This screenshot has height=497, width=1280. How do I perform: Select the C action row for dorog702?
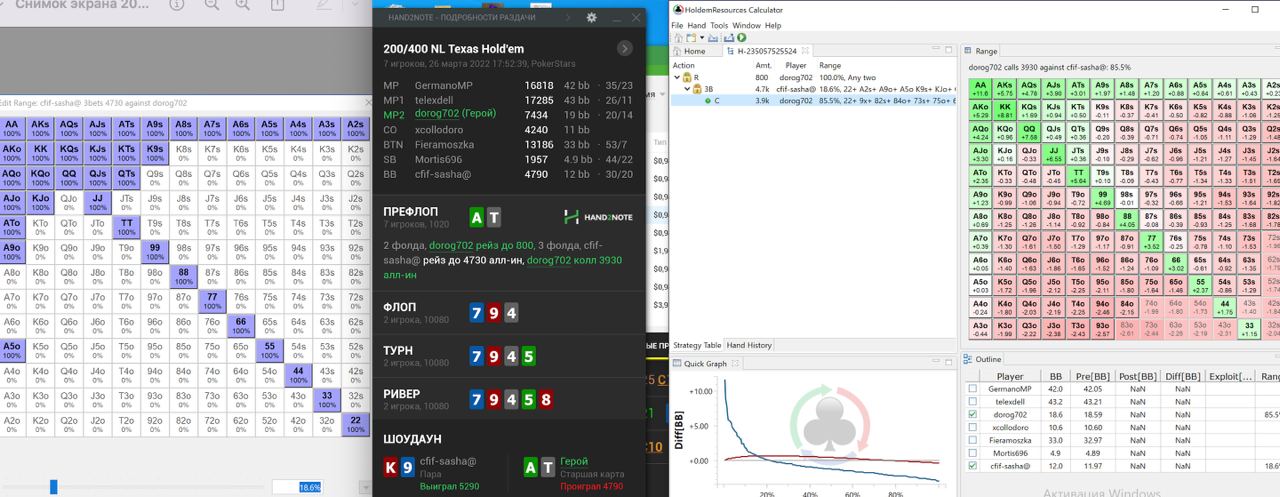click(x=814, y=100)
